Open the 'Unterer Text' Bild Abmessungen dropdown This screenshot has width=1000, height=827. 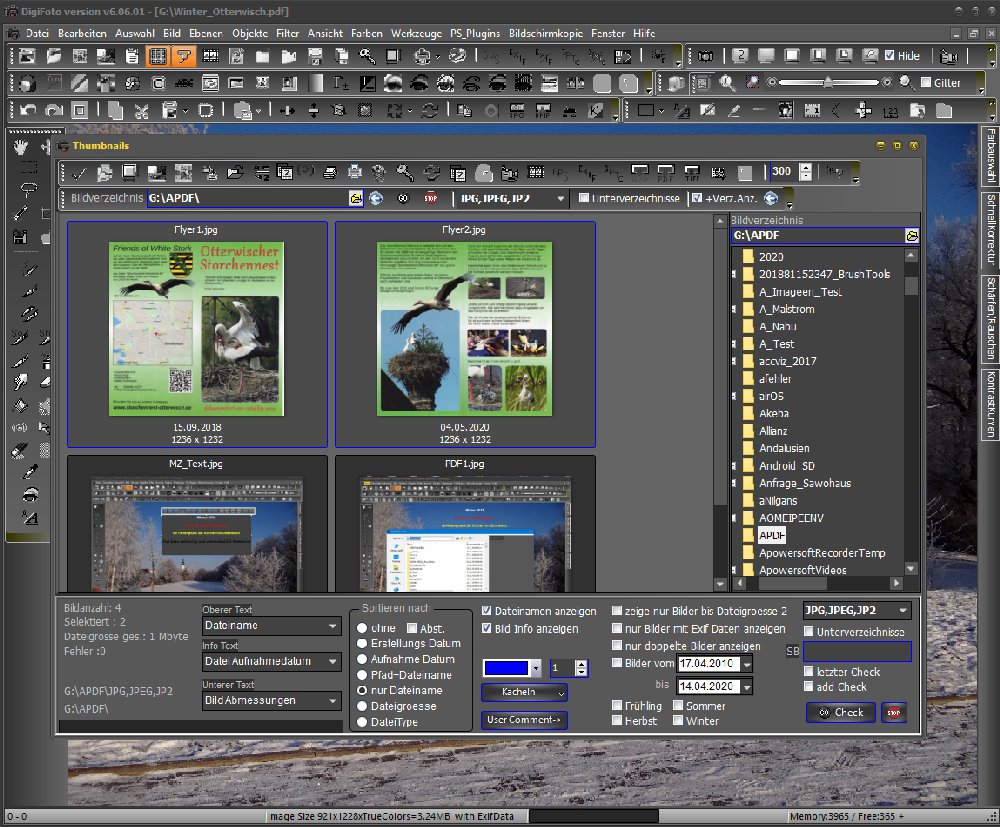[271, 701]
